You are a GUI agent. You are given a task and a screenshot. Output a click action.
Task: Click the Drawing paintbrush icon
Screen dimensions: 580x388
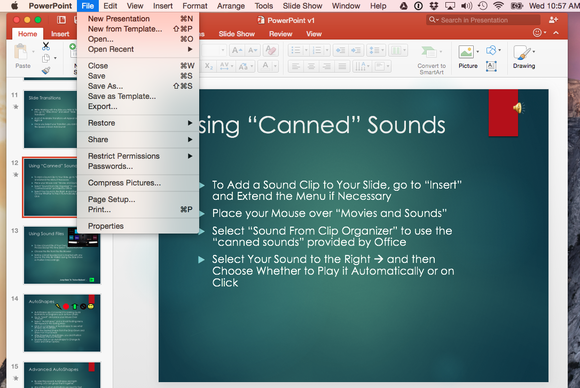[522, 53]
